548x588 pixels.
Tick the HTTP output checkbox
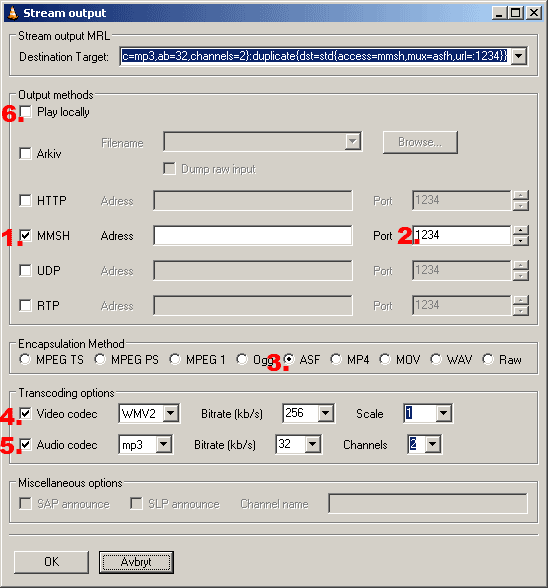pos(26,200)
